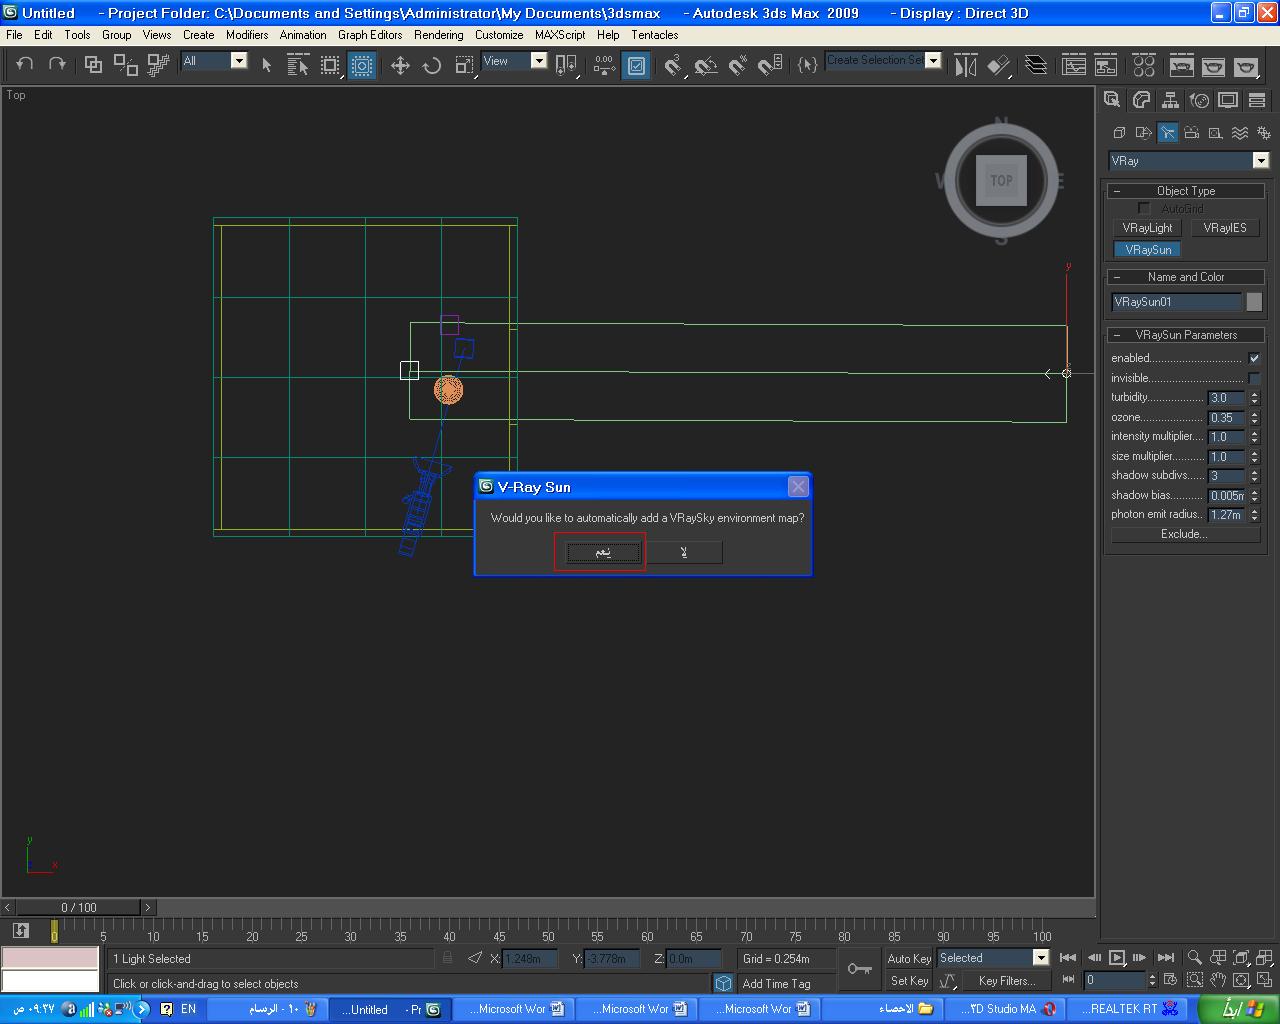This screenshot has height=1024, width=1280.
Task: Open the Material Editor icon
Action: (x=1144, y=66)
